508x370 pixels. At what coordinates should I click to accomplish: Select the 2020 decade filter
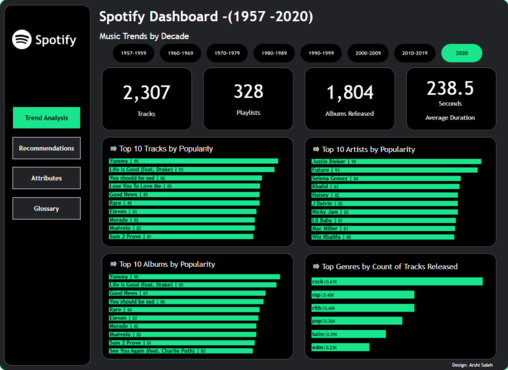[462, 53]
